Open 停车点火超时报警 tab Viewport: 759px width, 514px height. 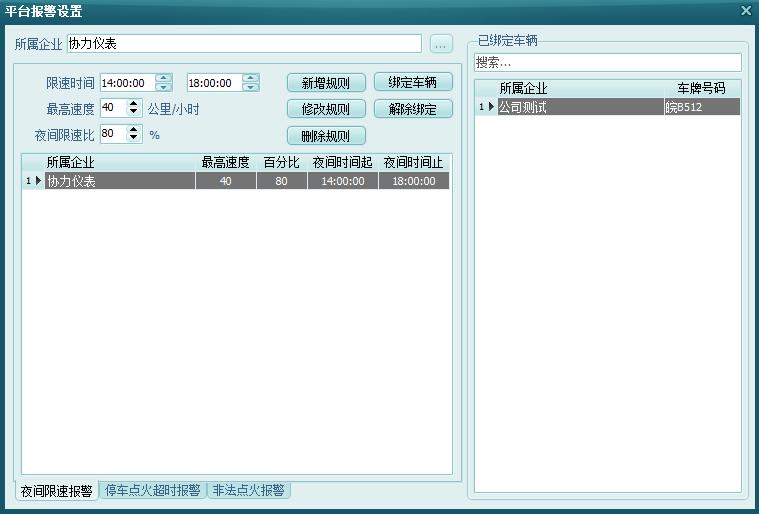pyautogui.click(x=152, y=491)
